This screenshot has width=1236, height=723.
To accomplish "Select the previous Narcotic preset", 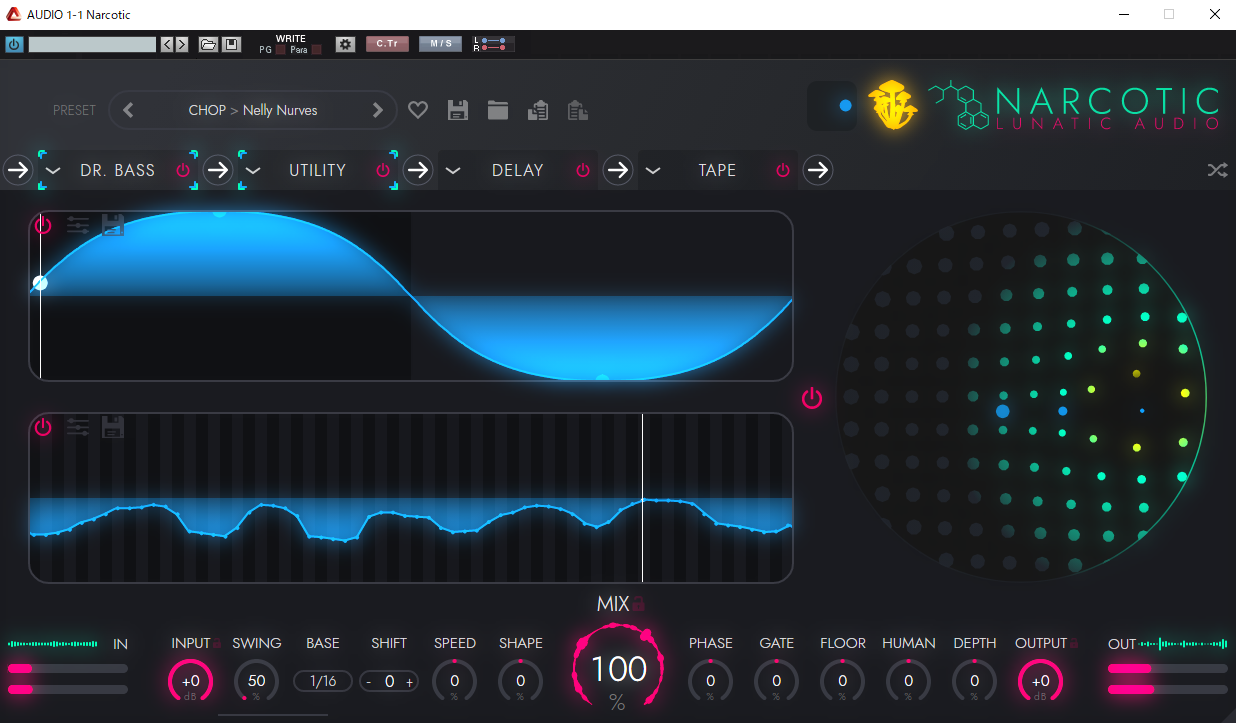I will click(128, 110).
